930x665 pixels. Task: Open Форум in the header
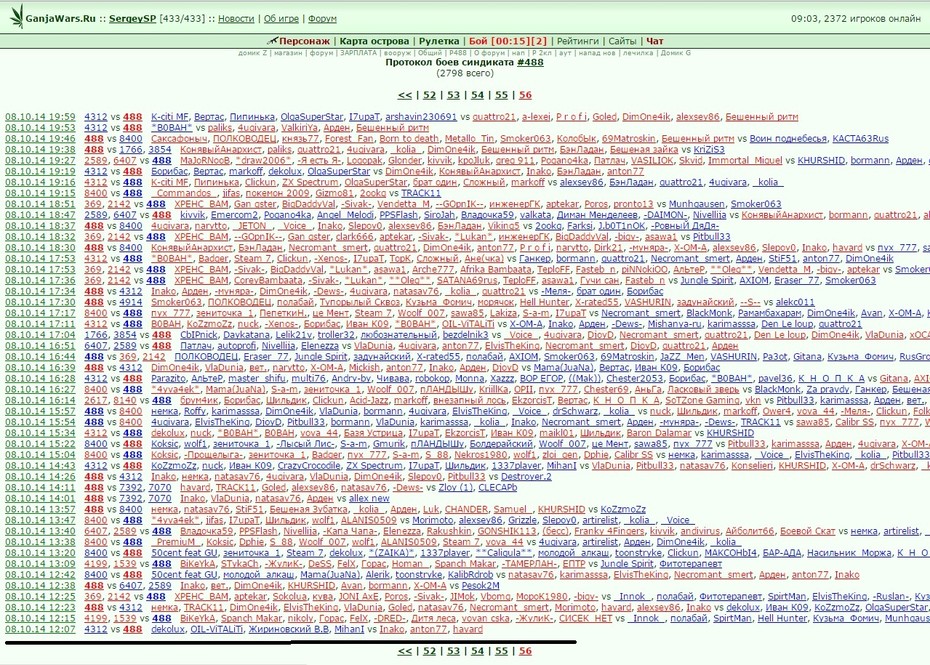coord(323,18)
